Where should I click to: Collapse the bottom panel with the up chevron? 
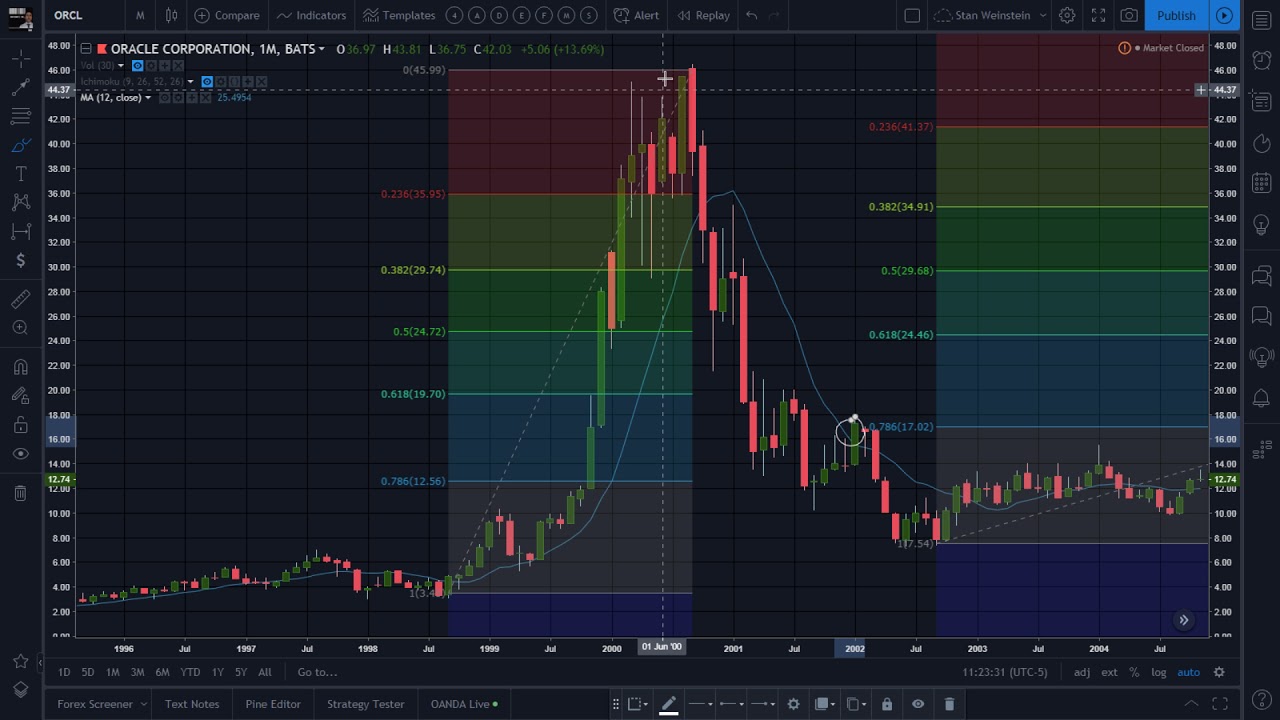pyautogui.click(x=1191, y=704)
